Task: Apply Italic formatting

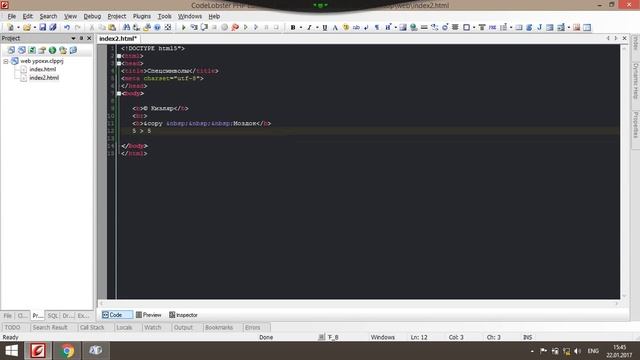Action: (309, 27)
